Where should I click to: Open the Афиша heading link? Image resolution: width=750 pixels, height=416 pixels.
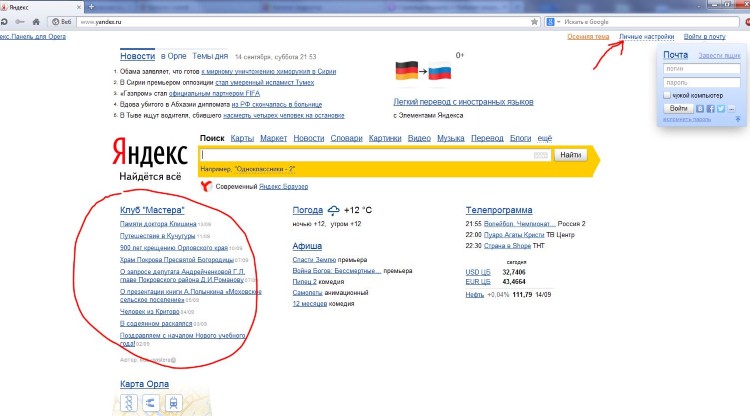[x=307, y=246]
